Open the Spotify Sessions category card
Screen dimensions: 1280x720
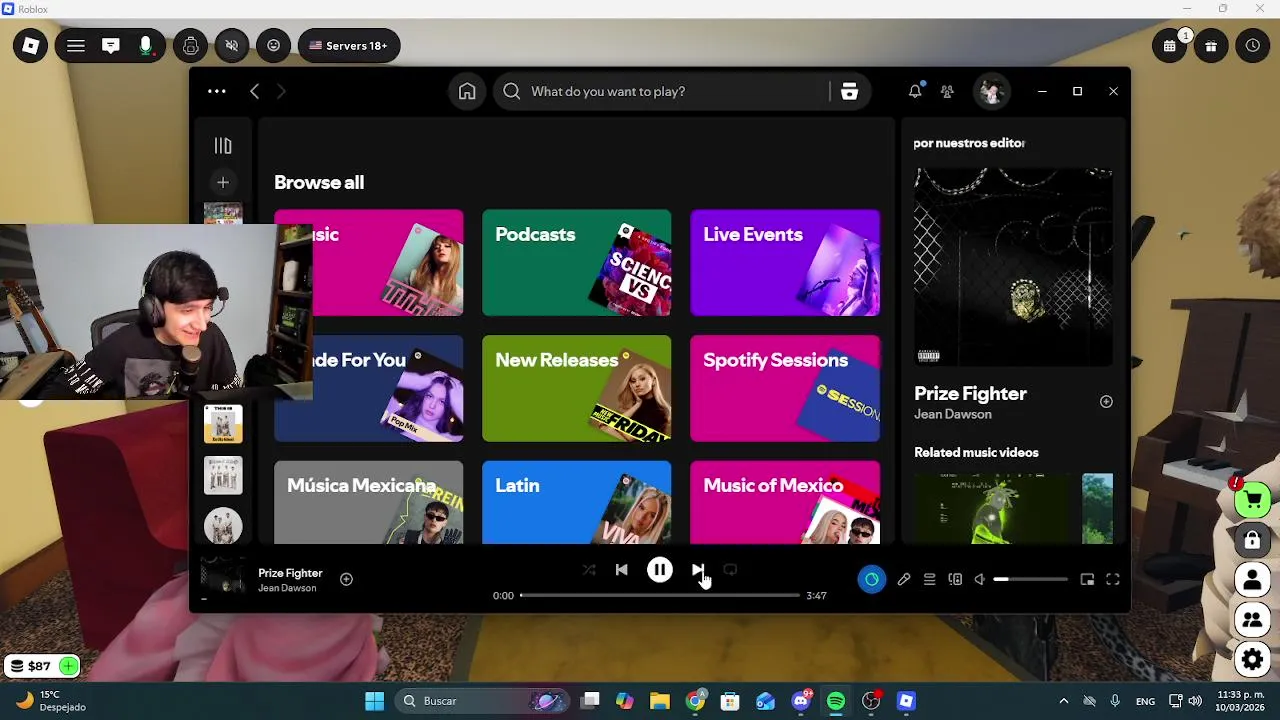click(785, 388)
